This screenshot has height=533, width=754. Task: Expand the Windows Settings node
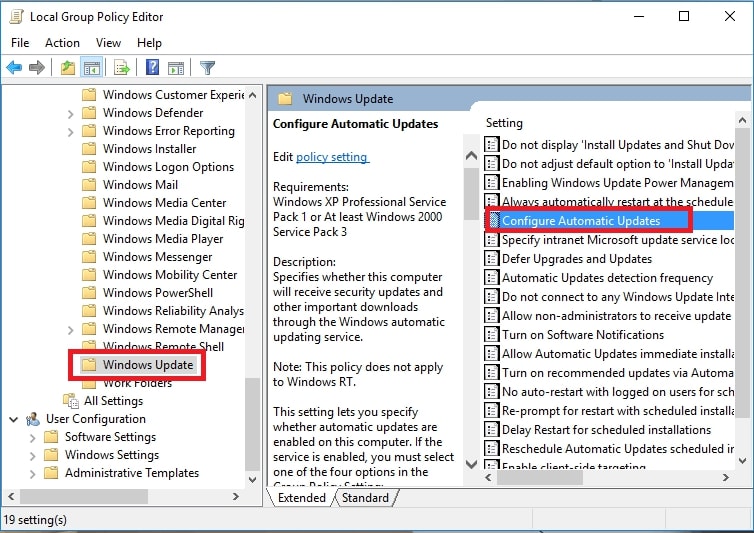[33, 456]
